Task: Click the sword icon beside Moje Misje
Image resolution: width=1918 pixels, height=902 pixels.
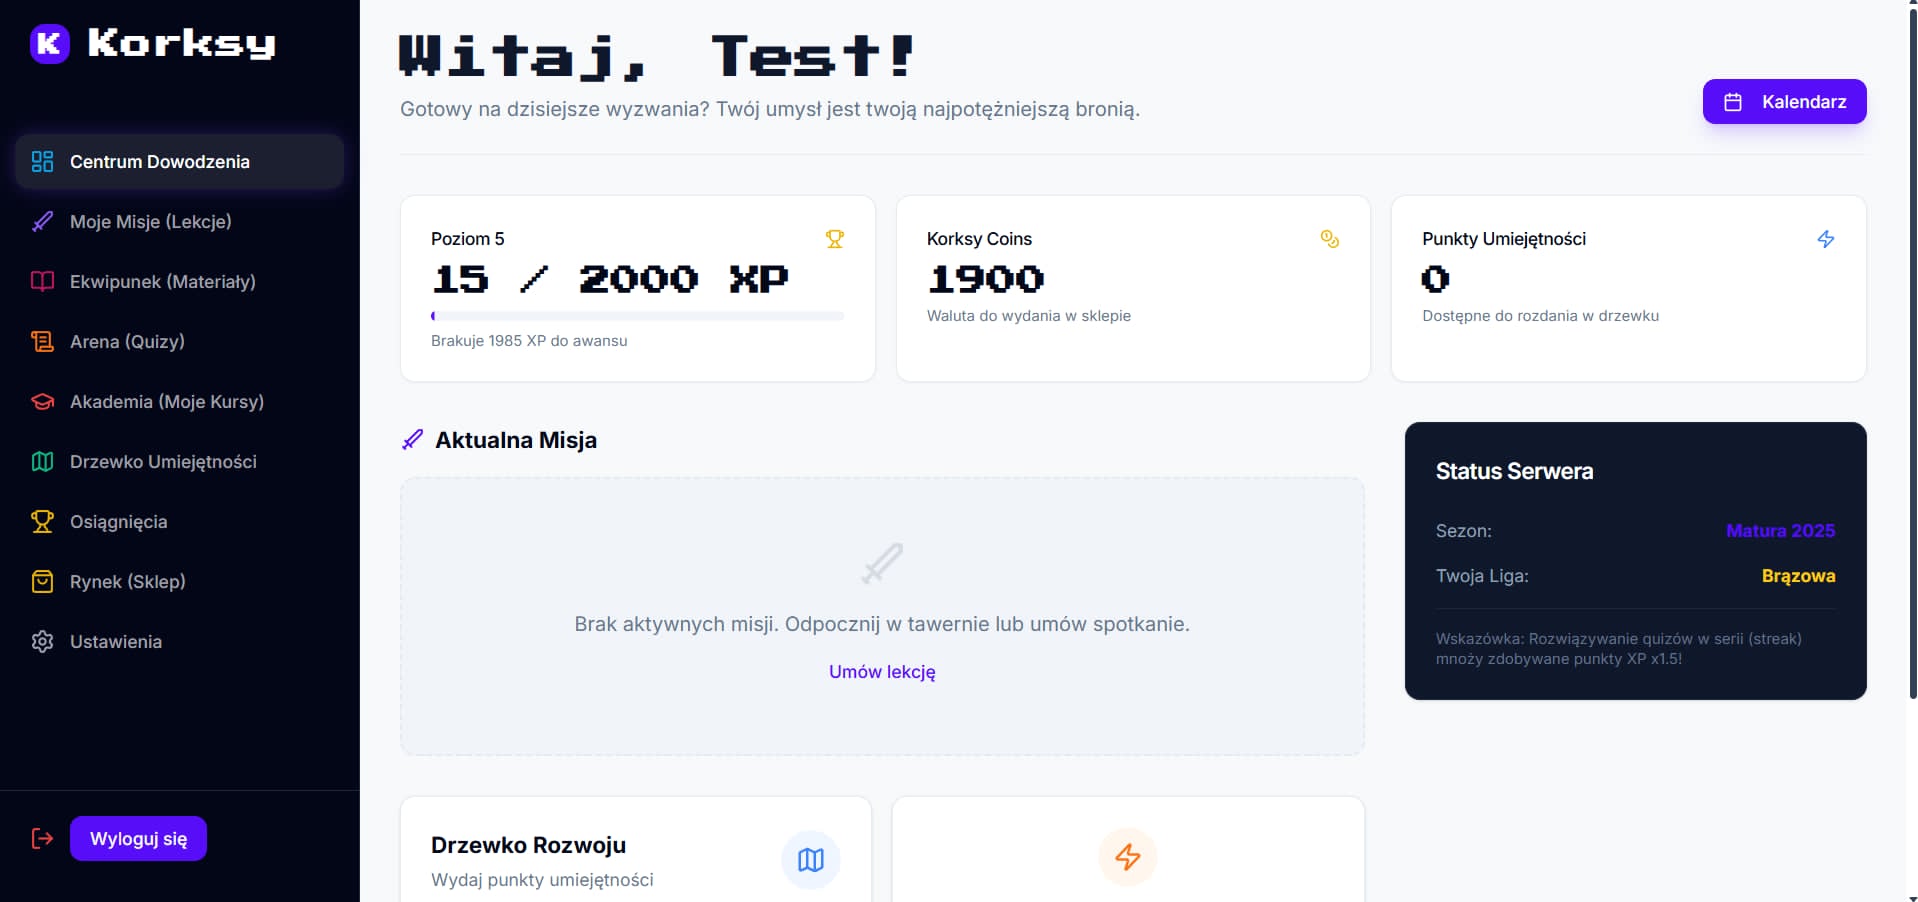Action: click(x=42, y=222)
